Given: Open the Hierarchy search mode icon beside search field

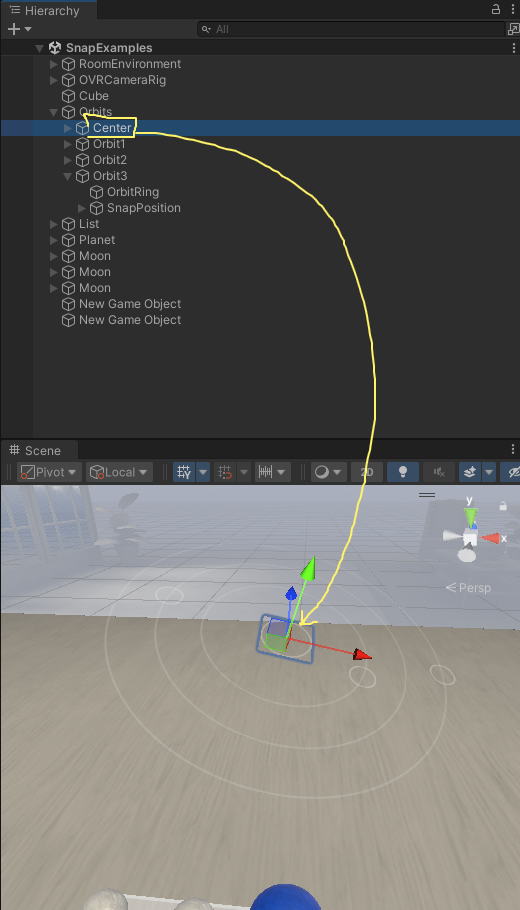Looking at the screenshot, I should click(513, 29).
